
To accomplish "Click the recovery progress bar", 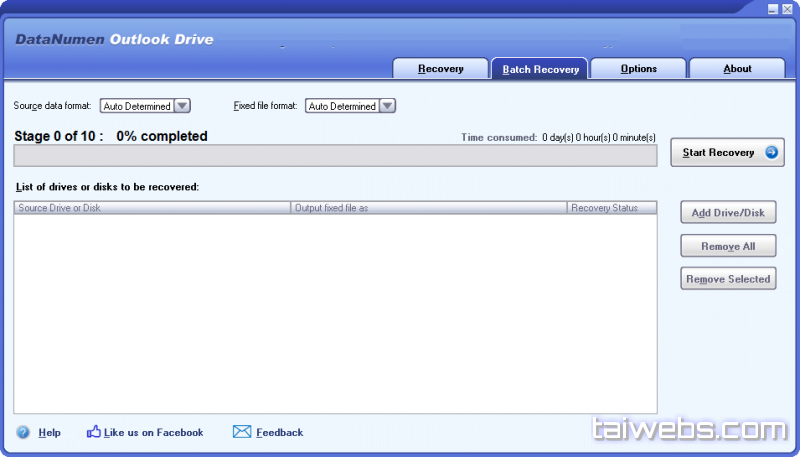I will pos(335,155).
